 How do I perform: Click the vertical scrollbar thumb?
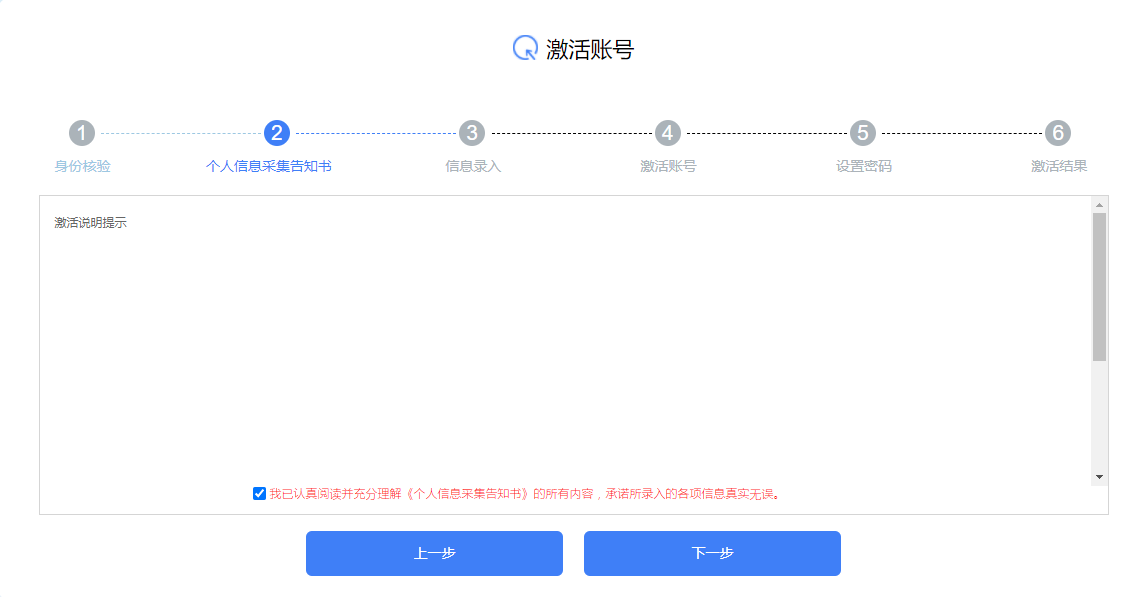point(1099,287)
